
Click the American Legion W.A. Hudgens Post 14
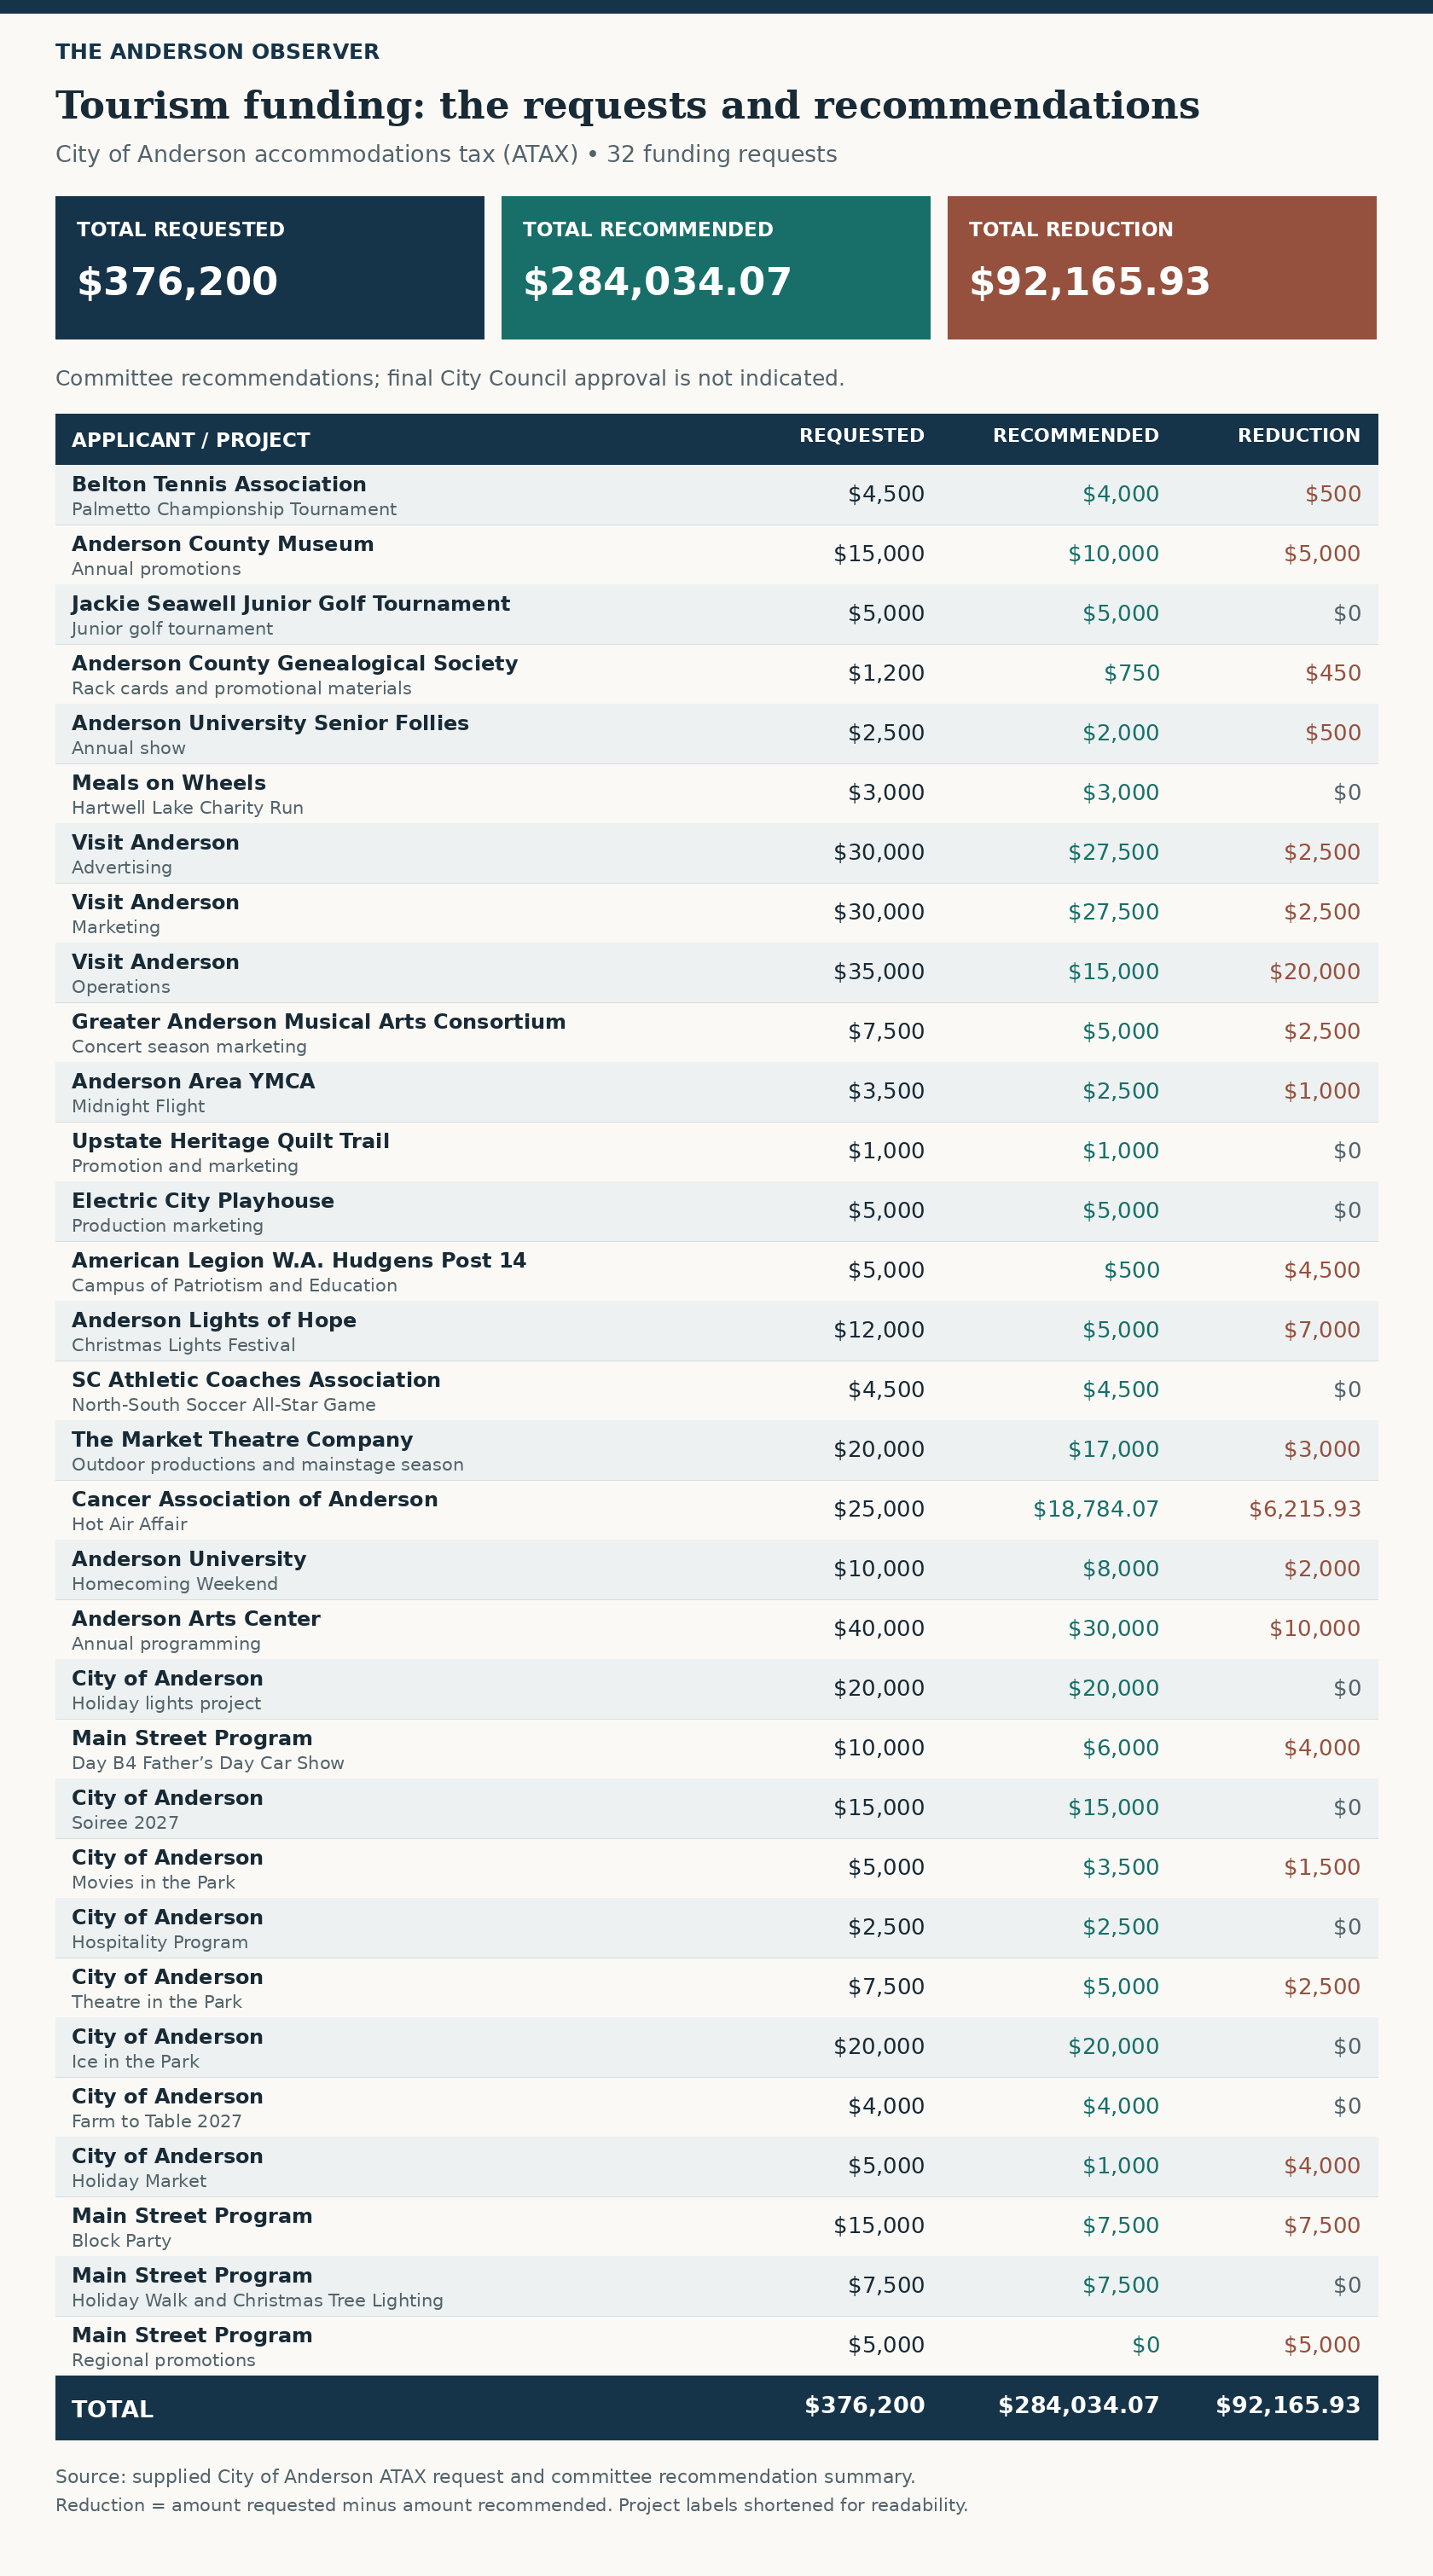click(298, 1260)
